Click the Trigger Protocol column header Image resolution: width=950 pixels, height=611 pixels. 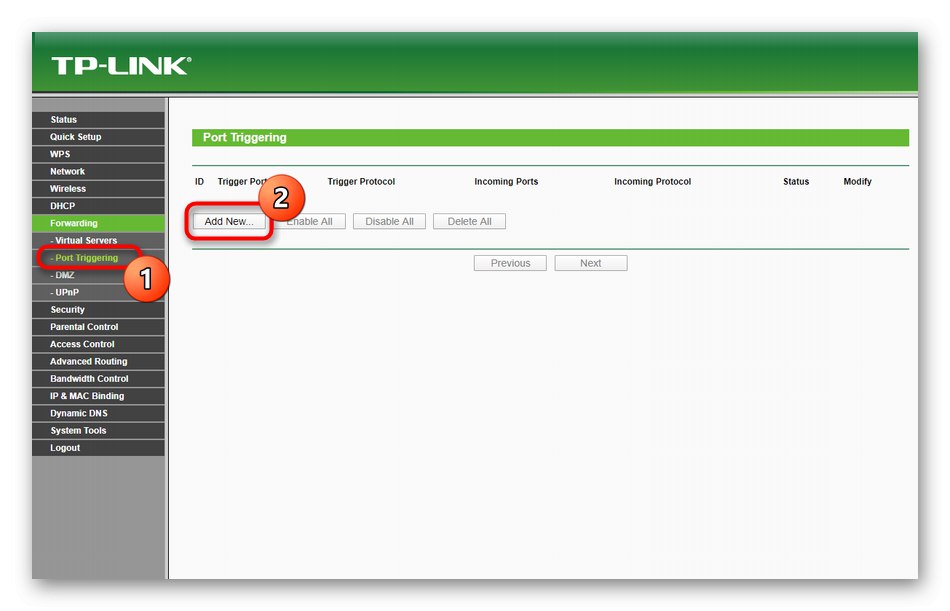(x=361, y=181)
